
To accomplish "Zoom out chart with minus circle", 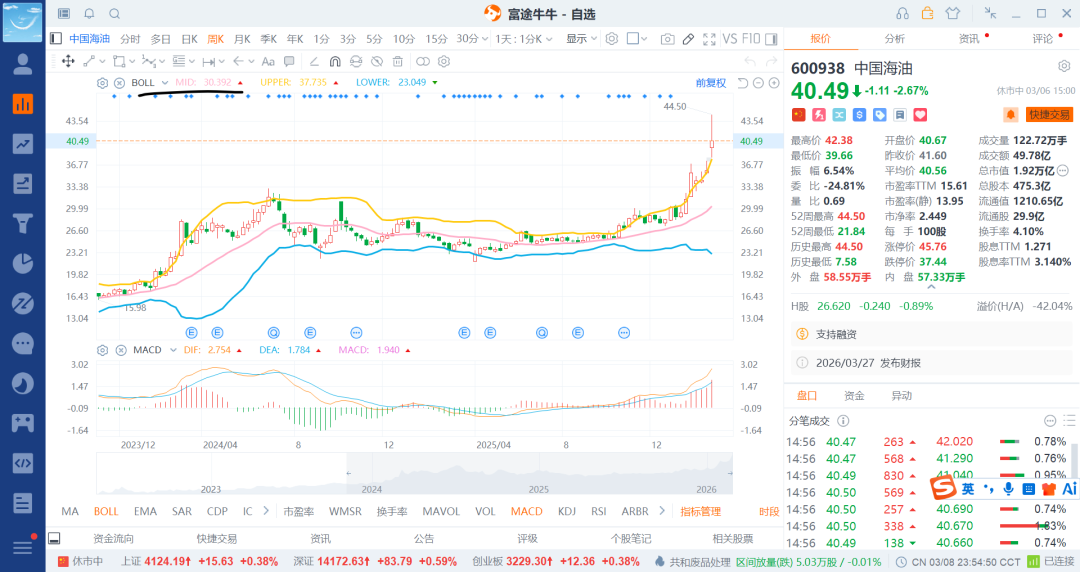I will 758,83.
